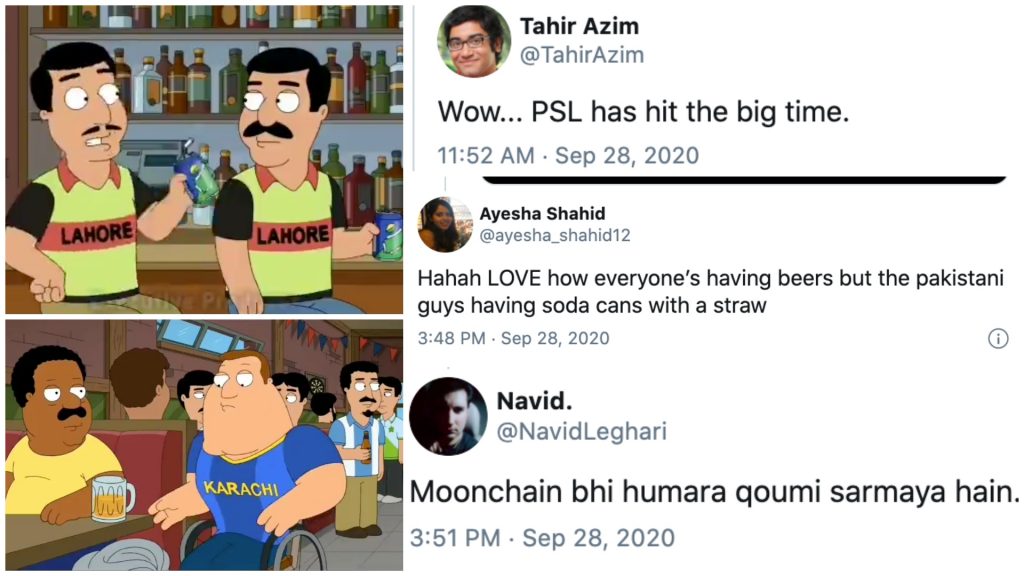Screen dimensions: 1024x576
Task: Click the Tahir Azim display name
Action: (x=579, y=26)
